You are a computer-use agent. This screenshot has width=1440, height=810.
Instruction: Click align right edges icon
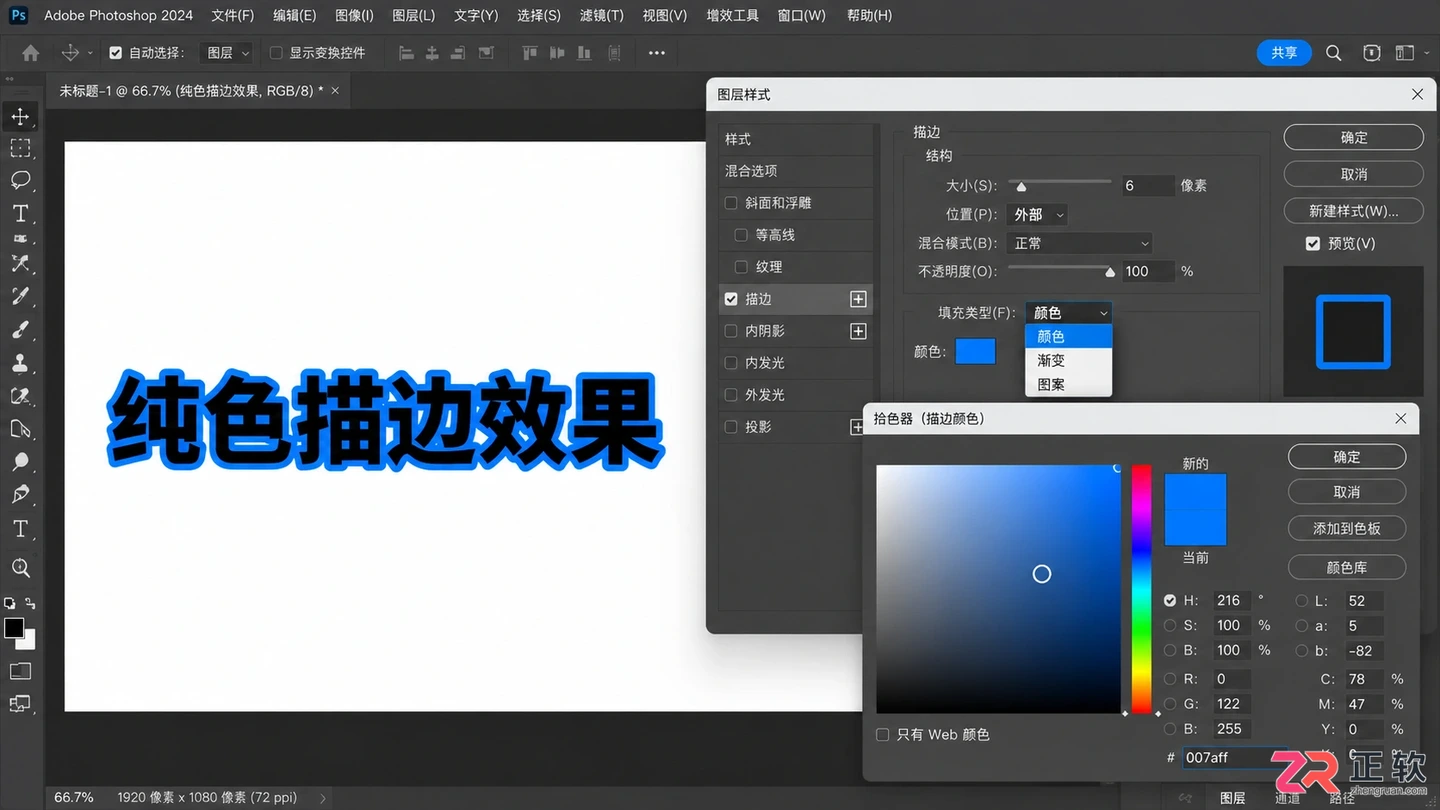click(x=458, y=53)
